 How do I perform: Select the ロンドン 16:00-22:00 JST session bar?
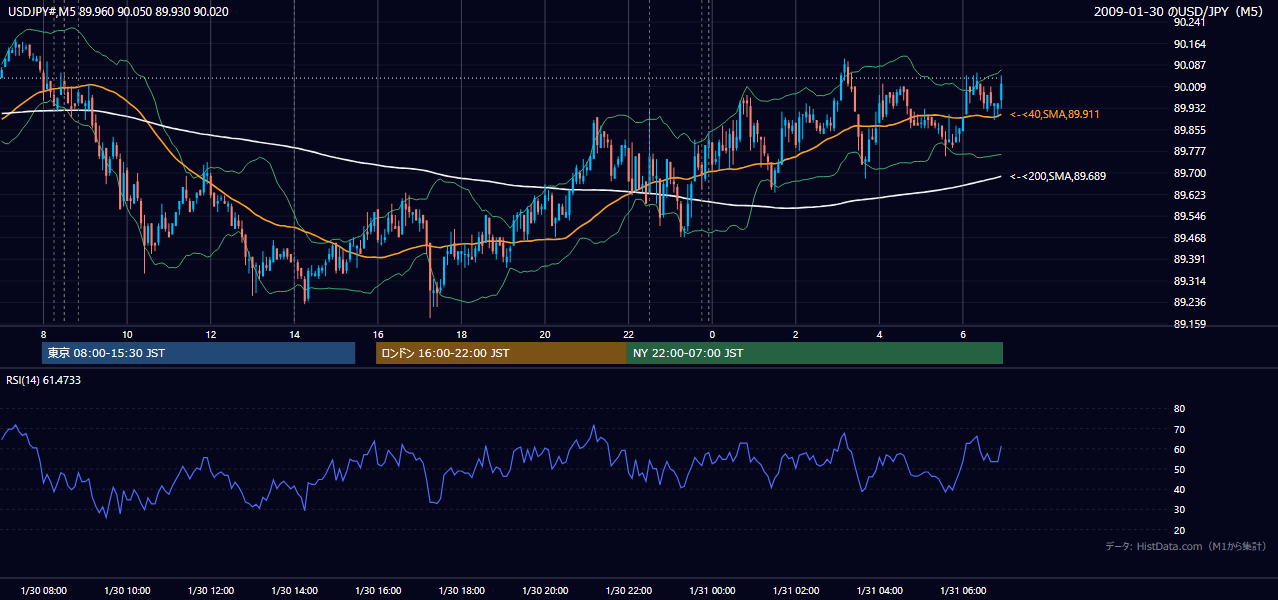point(501,353)
